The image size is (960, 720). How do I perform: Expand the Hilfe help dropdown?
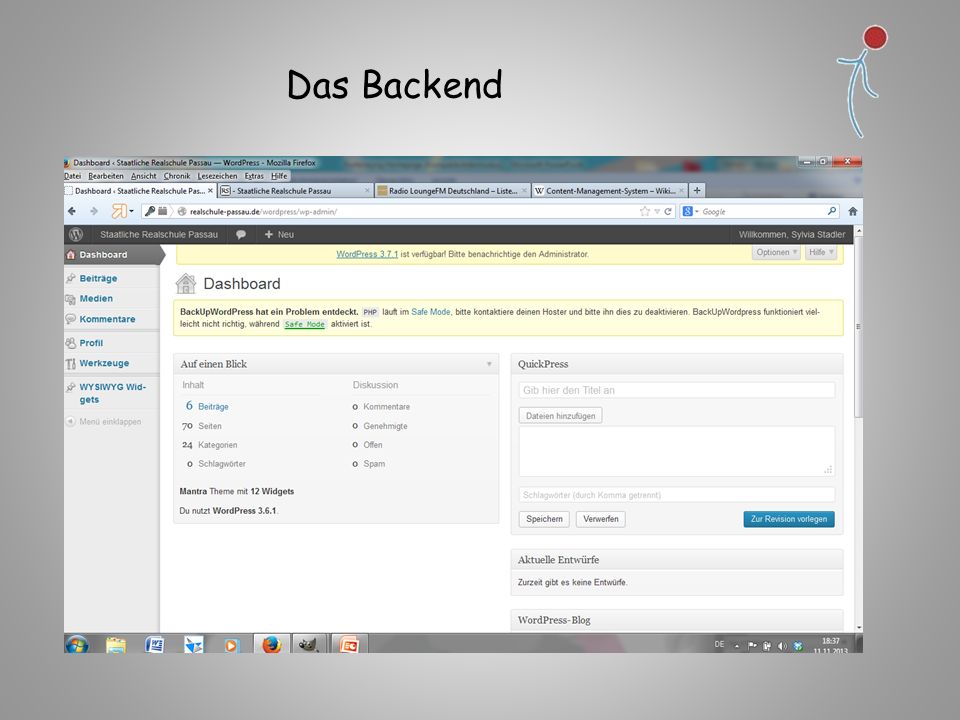[821, 252]
